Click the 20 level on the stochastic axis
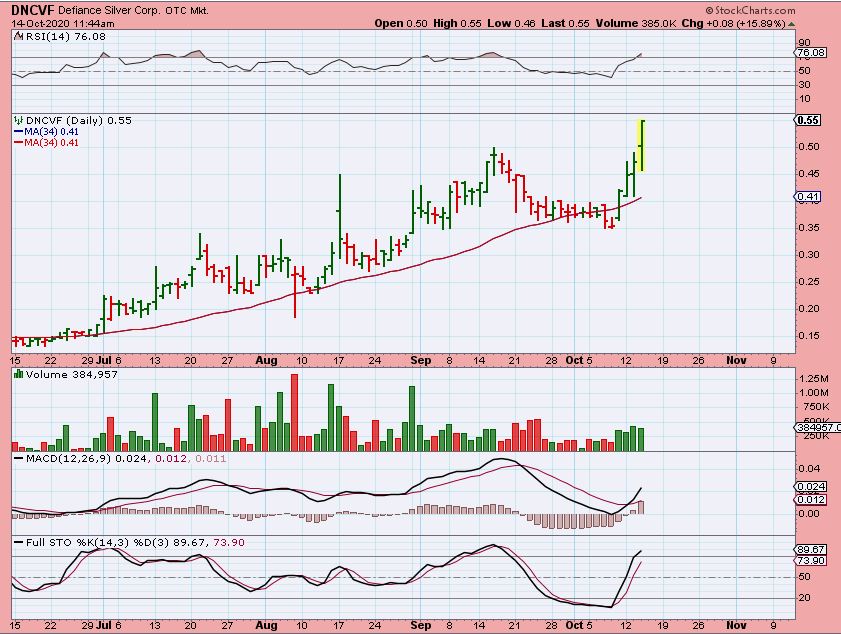 tap(804, 598)
